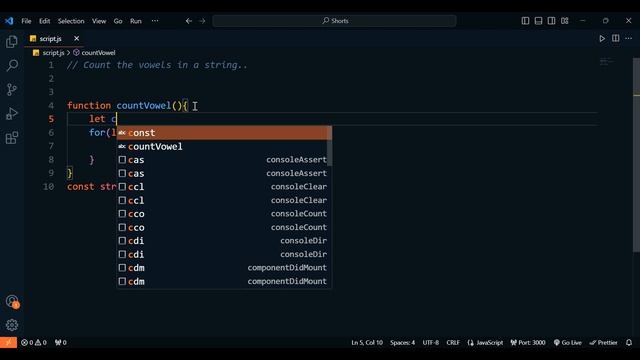Click the Prettier status item
This screenshot has height=360, width=640.
603,342
